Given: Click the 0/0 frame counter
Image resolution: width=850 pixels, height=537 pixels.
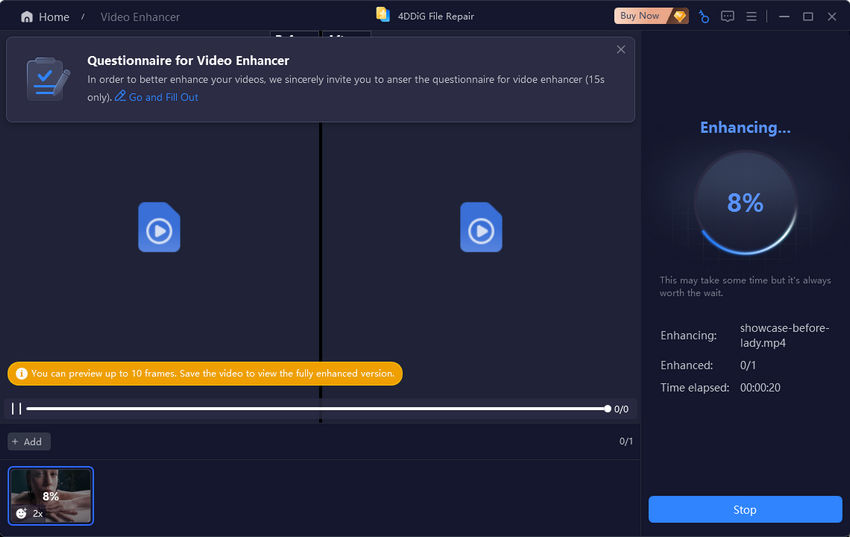Looking at the screenshot, I should pos(621,409).
